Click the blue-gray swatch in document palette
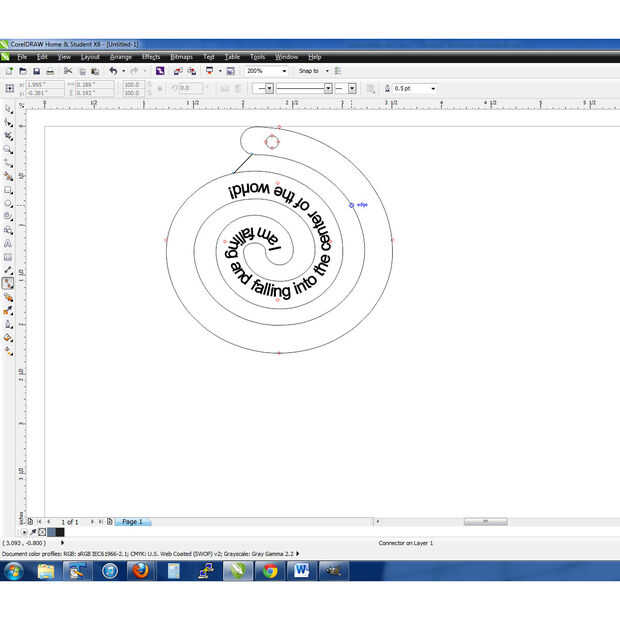The width and height of the screenshot is (620, 620). [x=51, y=532]
